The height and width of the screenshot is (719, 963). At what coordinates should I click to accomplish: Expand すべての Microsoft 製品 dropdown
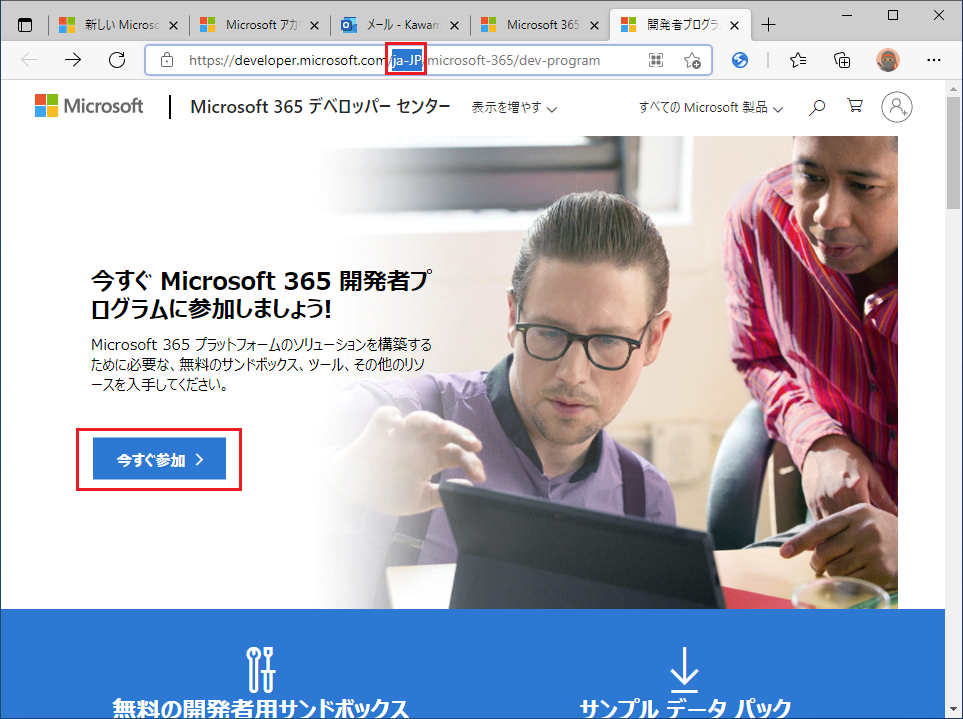tap(711, 107)
